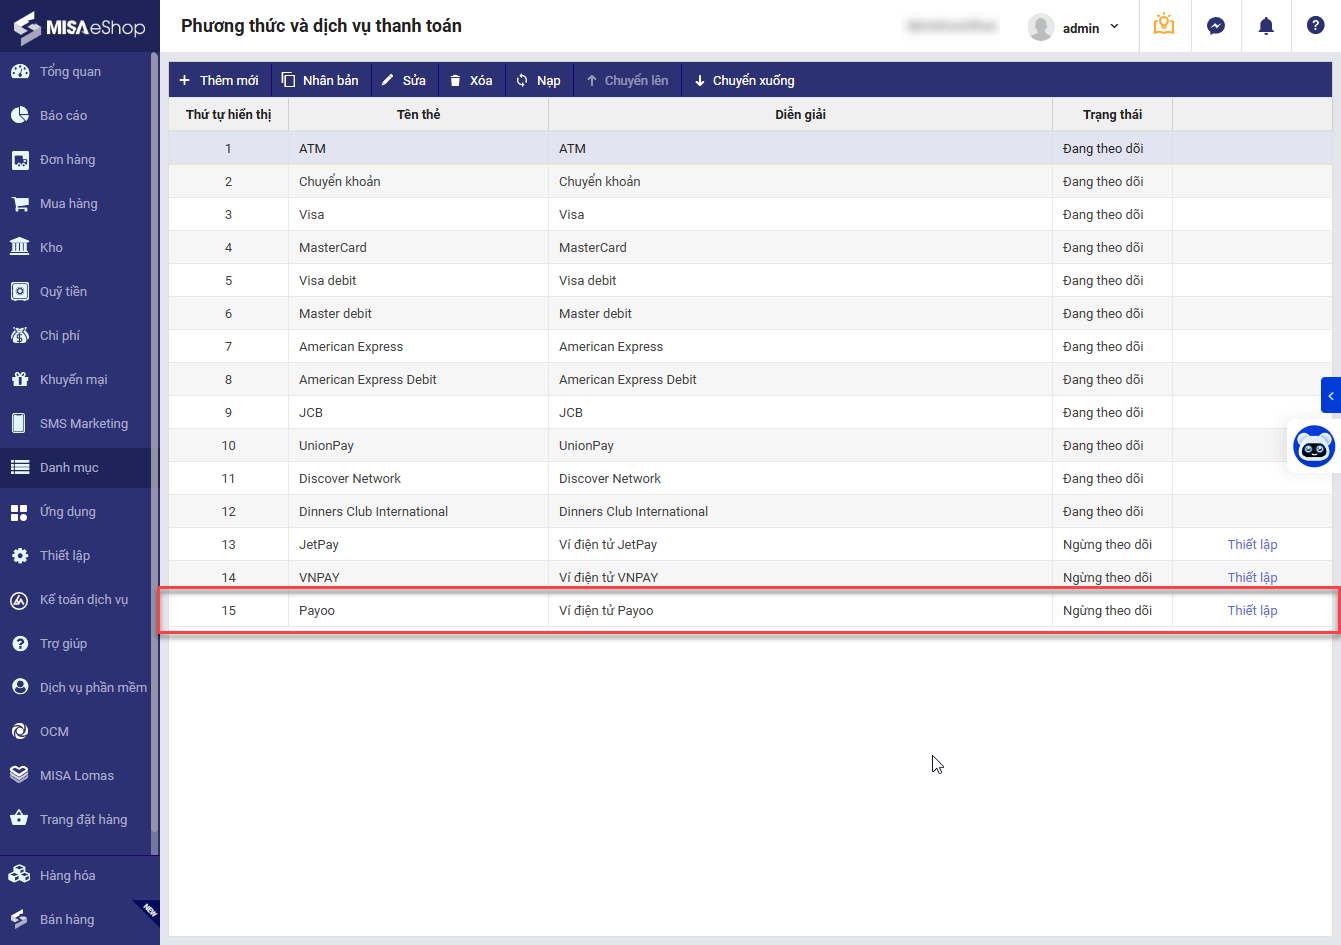The image size is (1341, 945).
Task: Open the MISA Lomas layers icon
Action: [x=20, y=776]
